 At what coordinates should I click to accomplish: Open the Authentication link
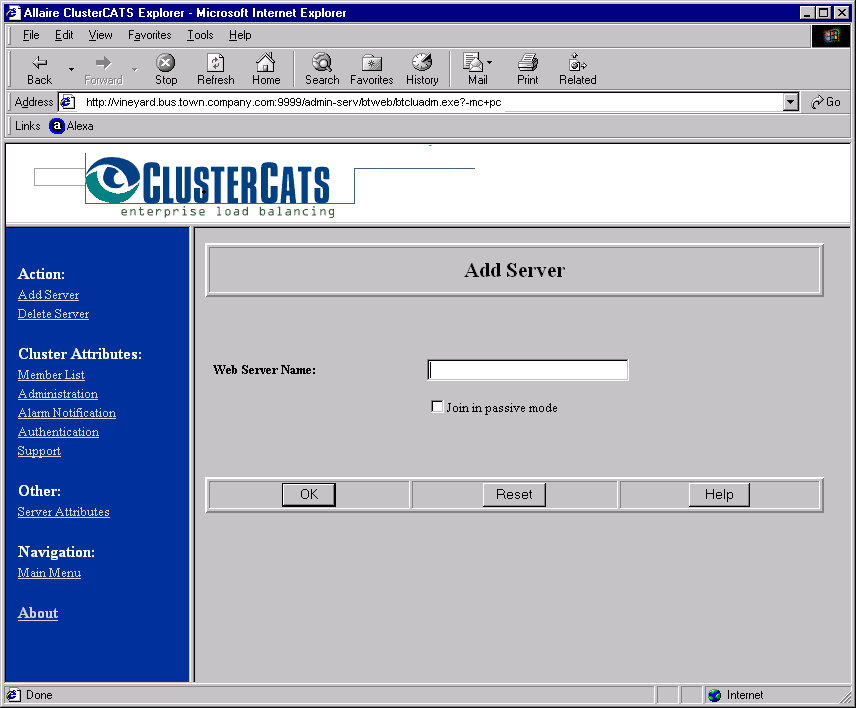coord(58,432)
